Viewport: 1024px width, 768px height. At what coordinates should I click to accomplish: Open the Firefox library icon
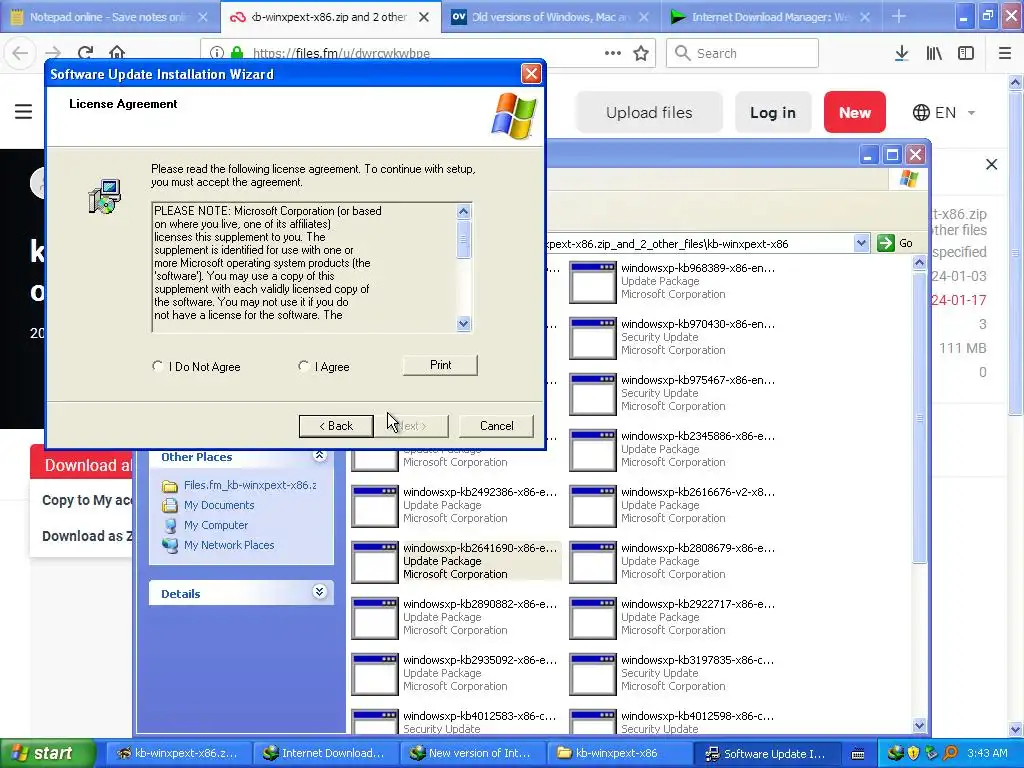[x=934, y=53]
